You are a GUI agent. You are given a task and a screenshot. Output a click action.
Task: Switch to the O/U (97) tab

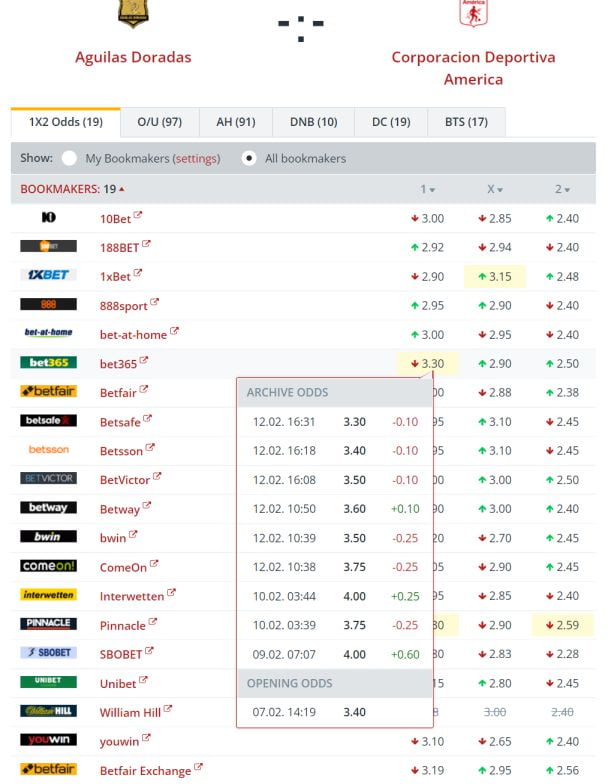[x=160, y=122]
